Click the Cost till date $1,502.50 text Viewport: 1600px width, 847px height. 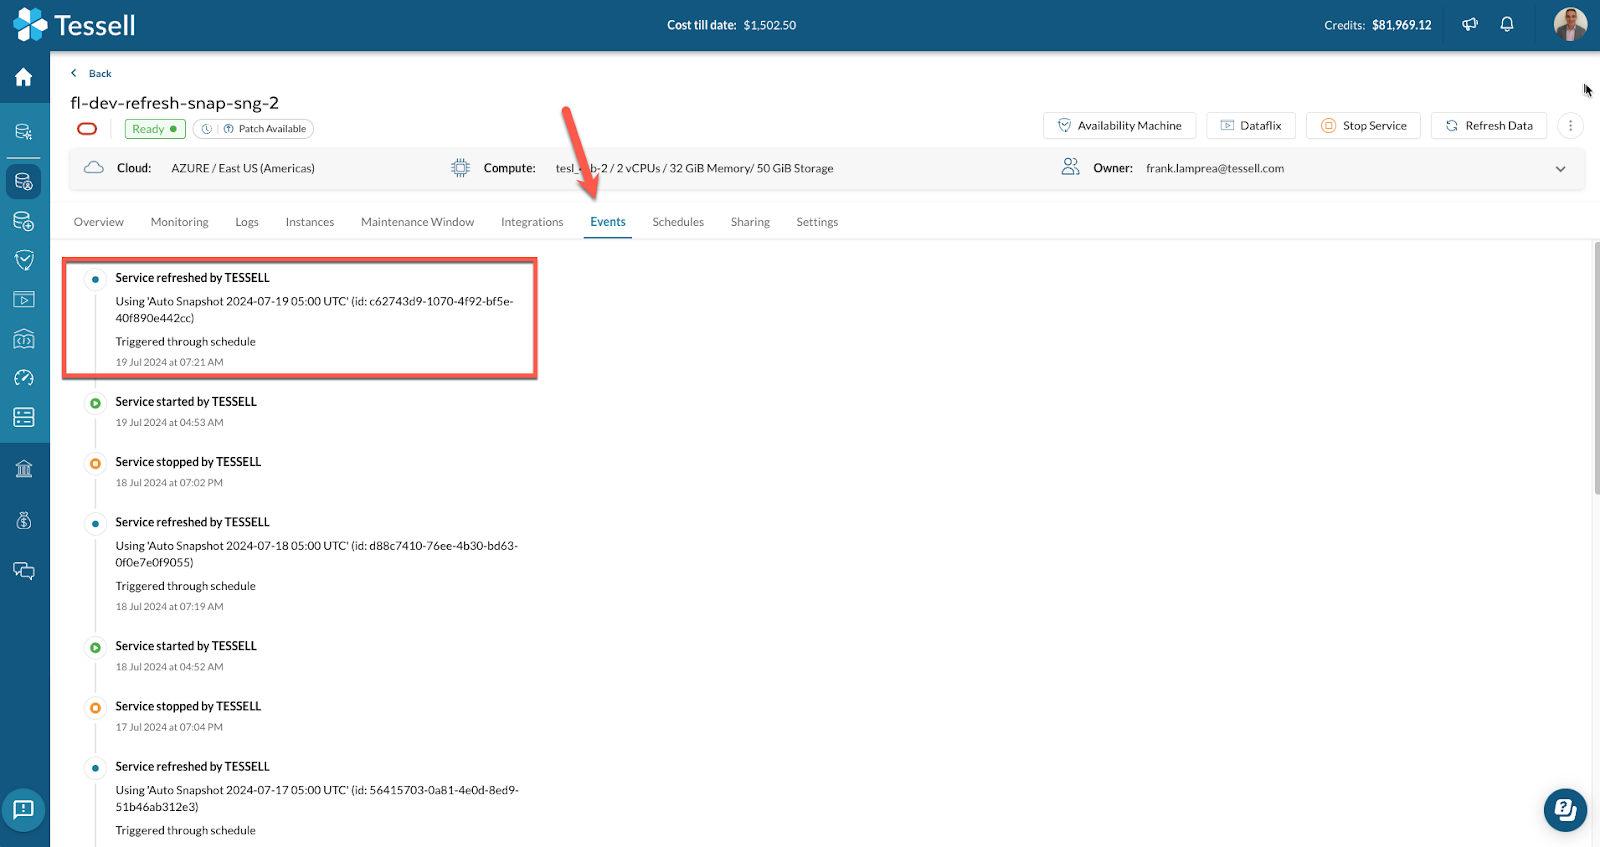(x=732, y=25)
